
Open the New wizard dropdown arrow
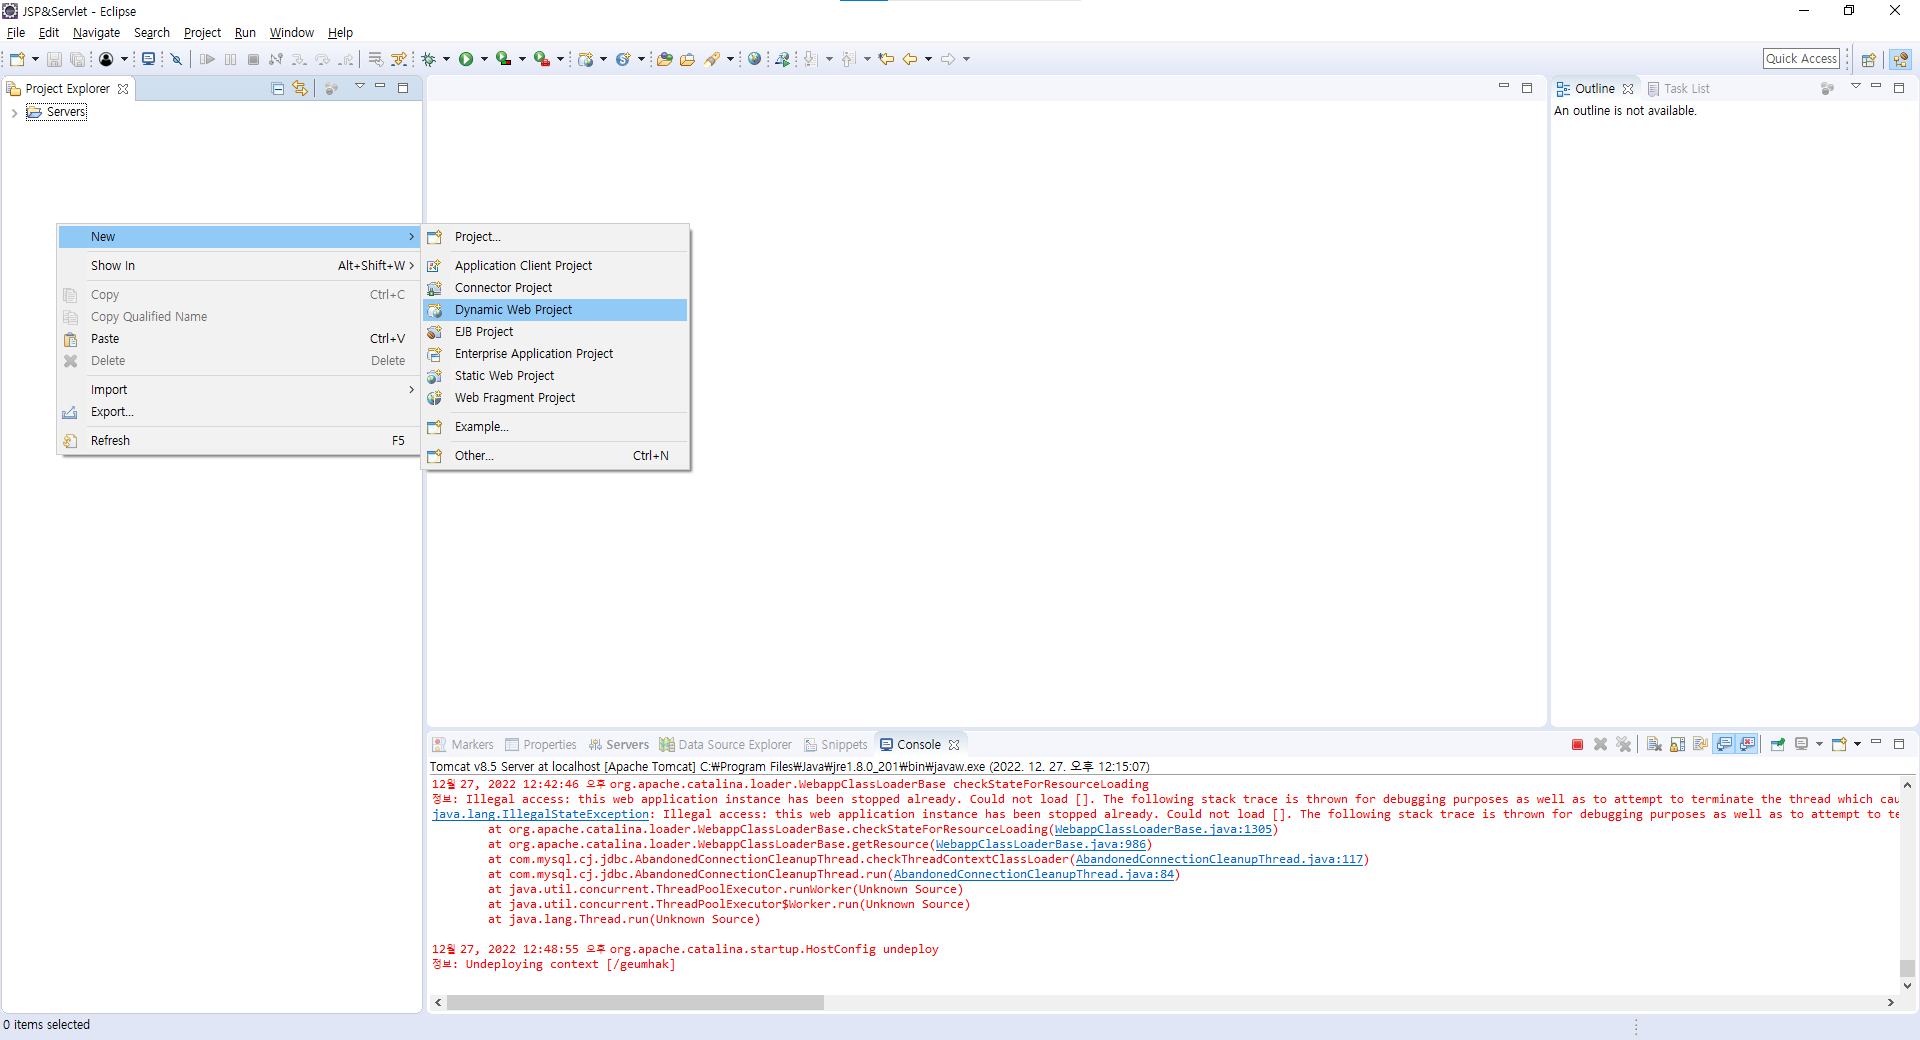click(x=35, y=59)
